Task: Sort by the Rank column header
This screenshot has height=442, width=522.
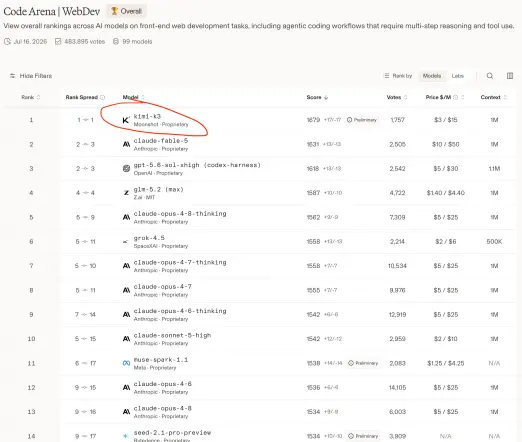Action: [31, 97]
